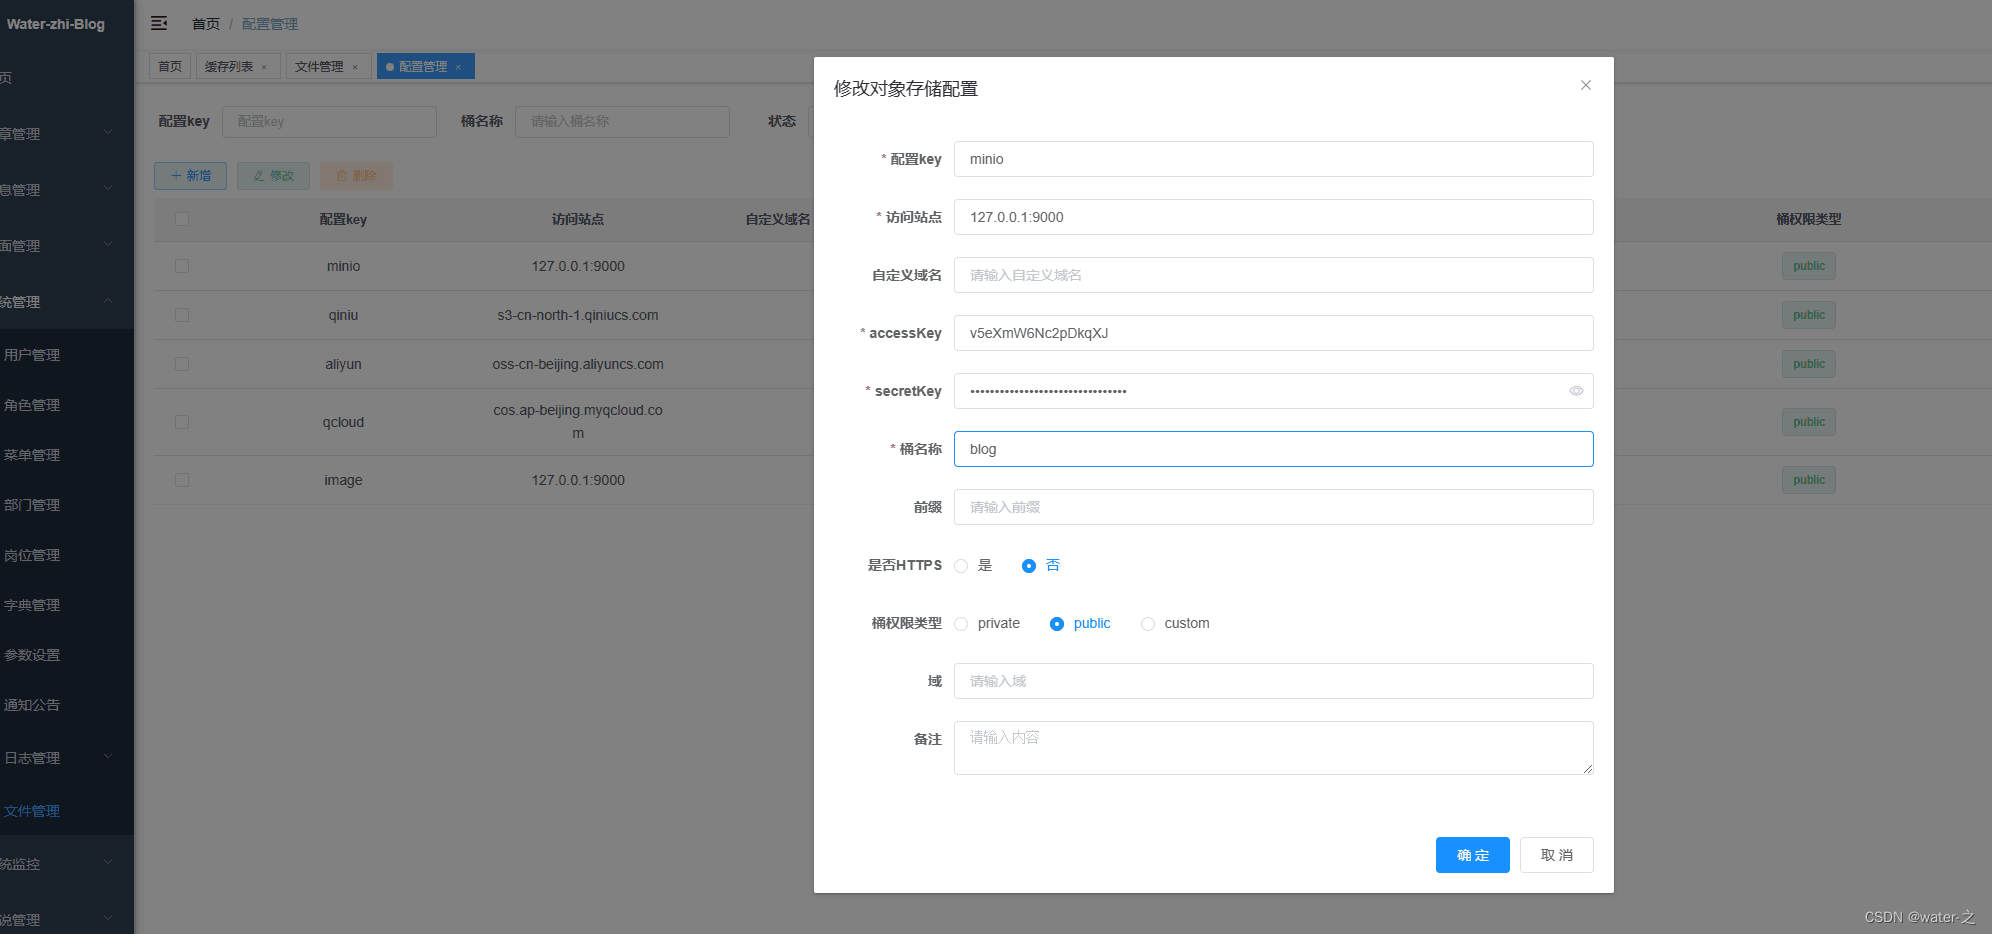Select 否 for 是否HTTPS

click(x=1029, y=566)
